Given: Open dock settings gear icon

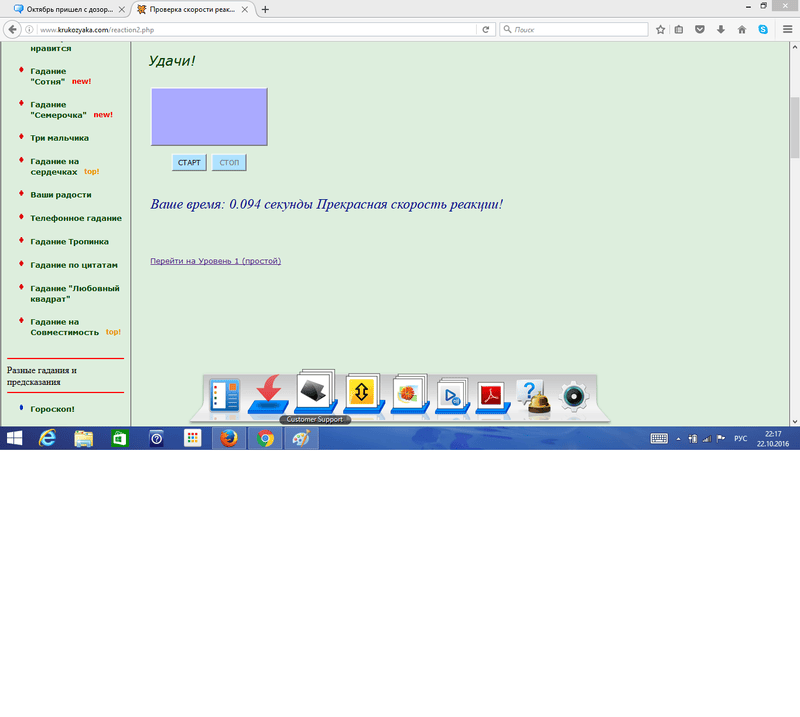Looking at the screenshot, I should point(574,396).
